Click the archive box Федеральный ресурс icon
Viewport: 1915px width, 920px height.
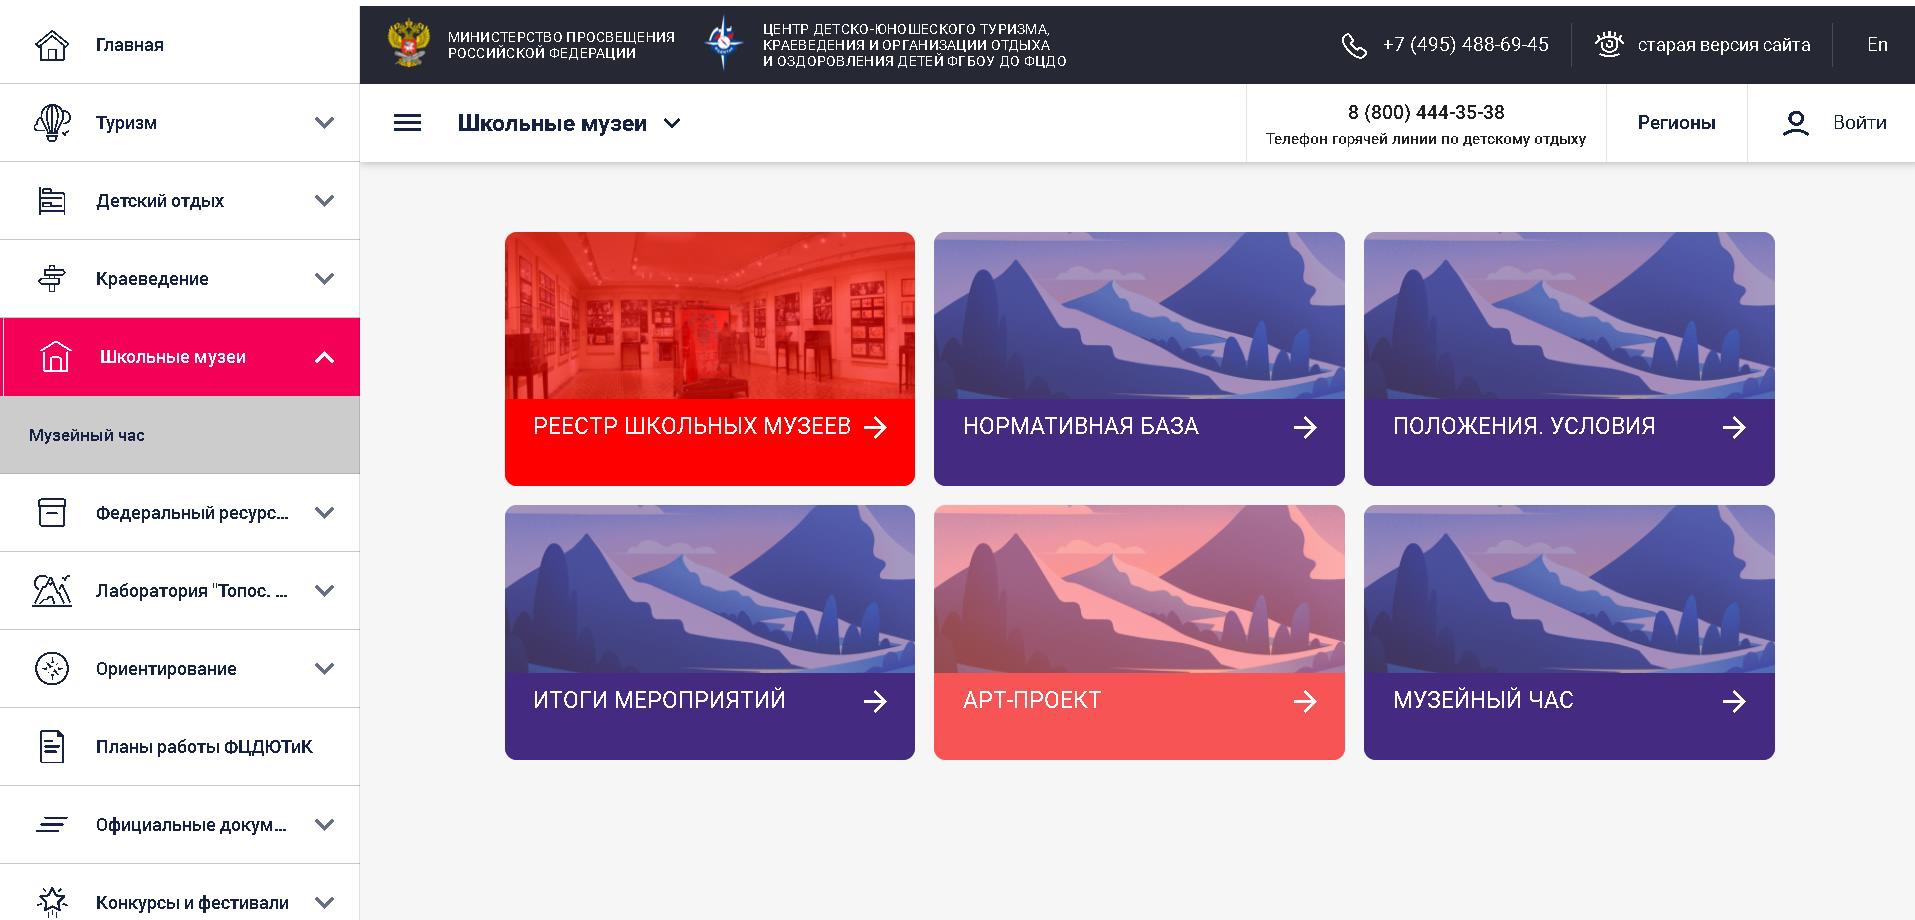(x=51, y=513)
